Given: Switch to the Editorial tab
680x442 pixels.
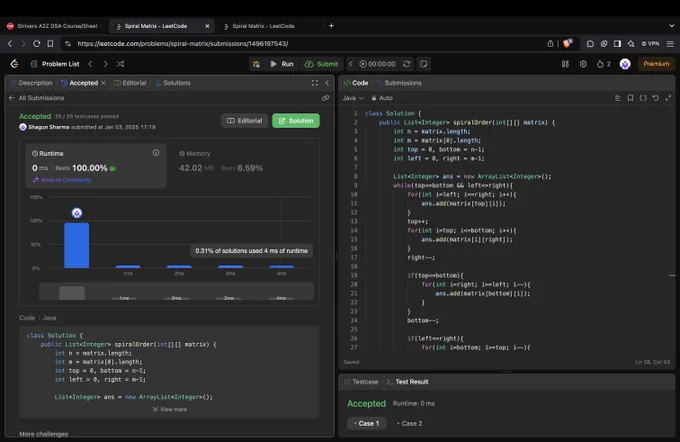Looking at the screenshot, I should tap(130, 83).
